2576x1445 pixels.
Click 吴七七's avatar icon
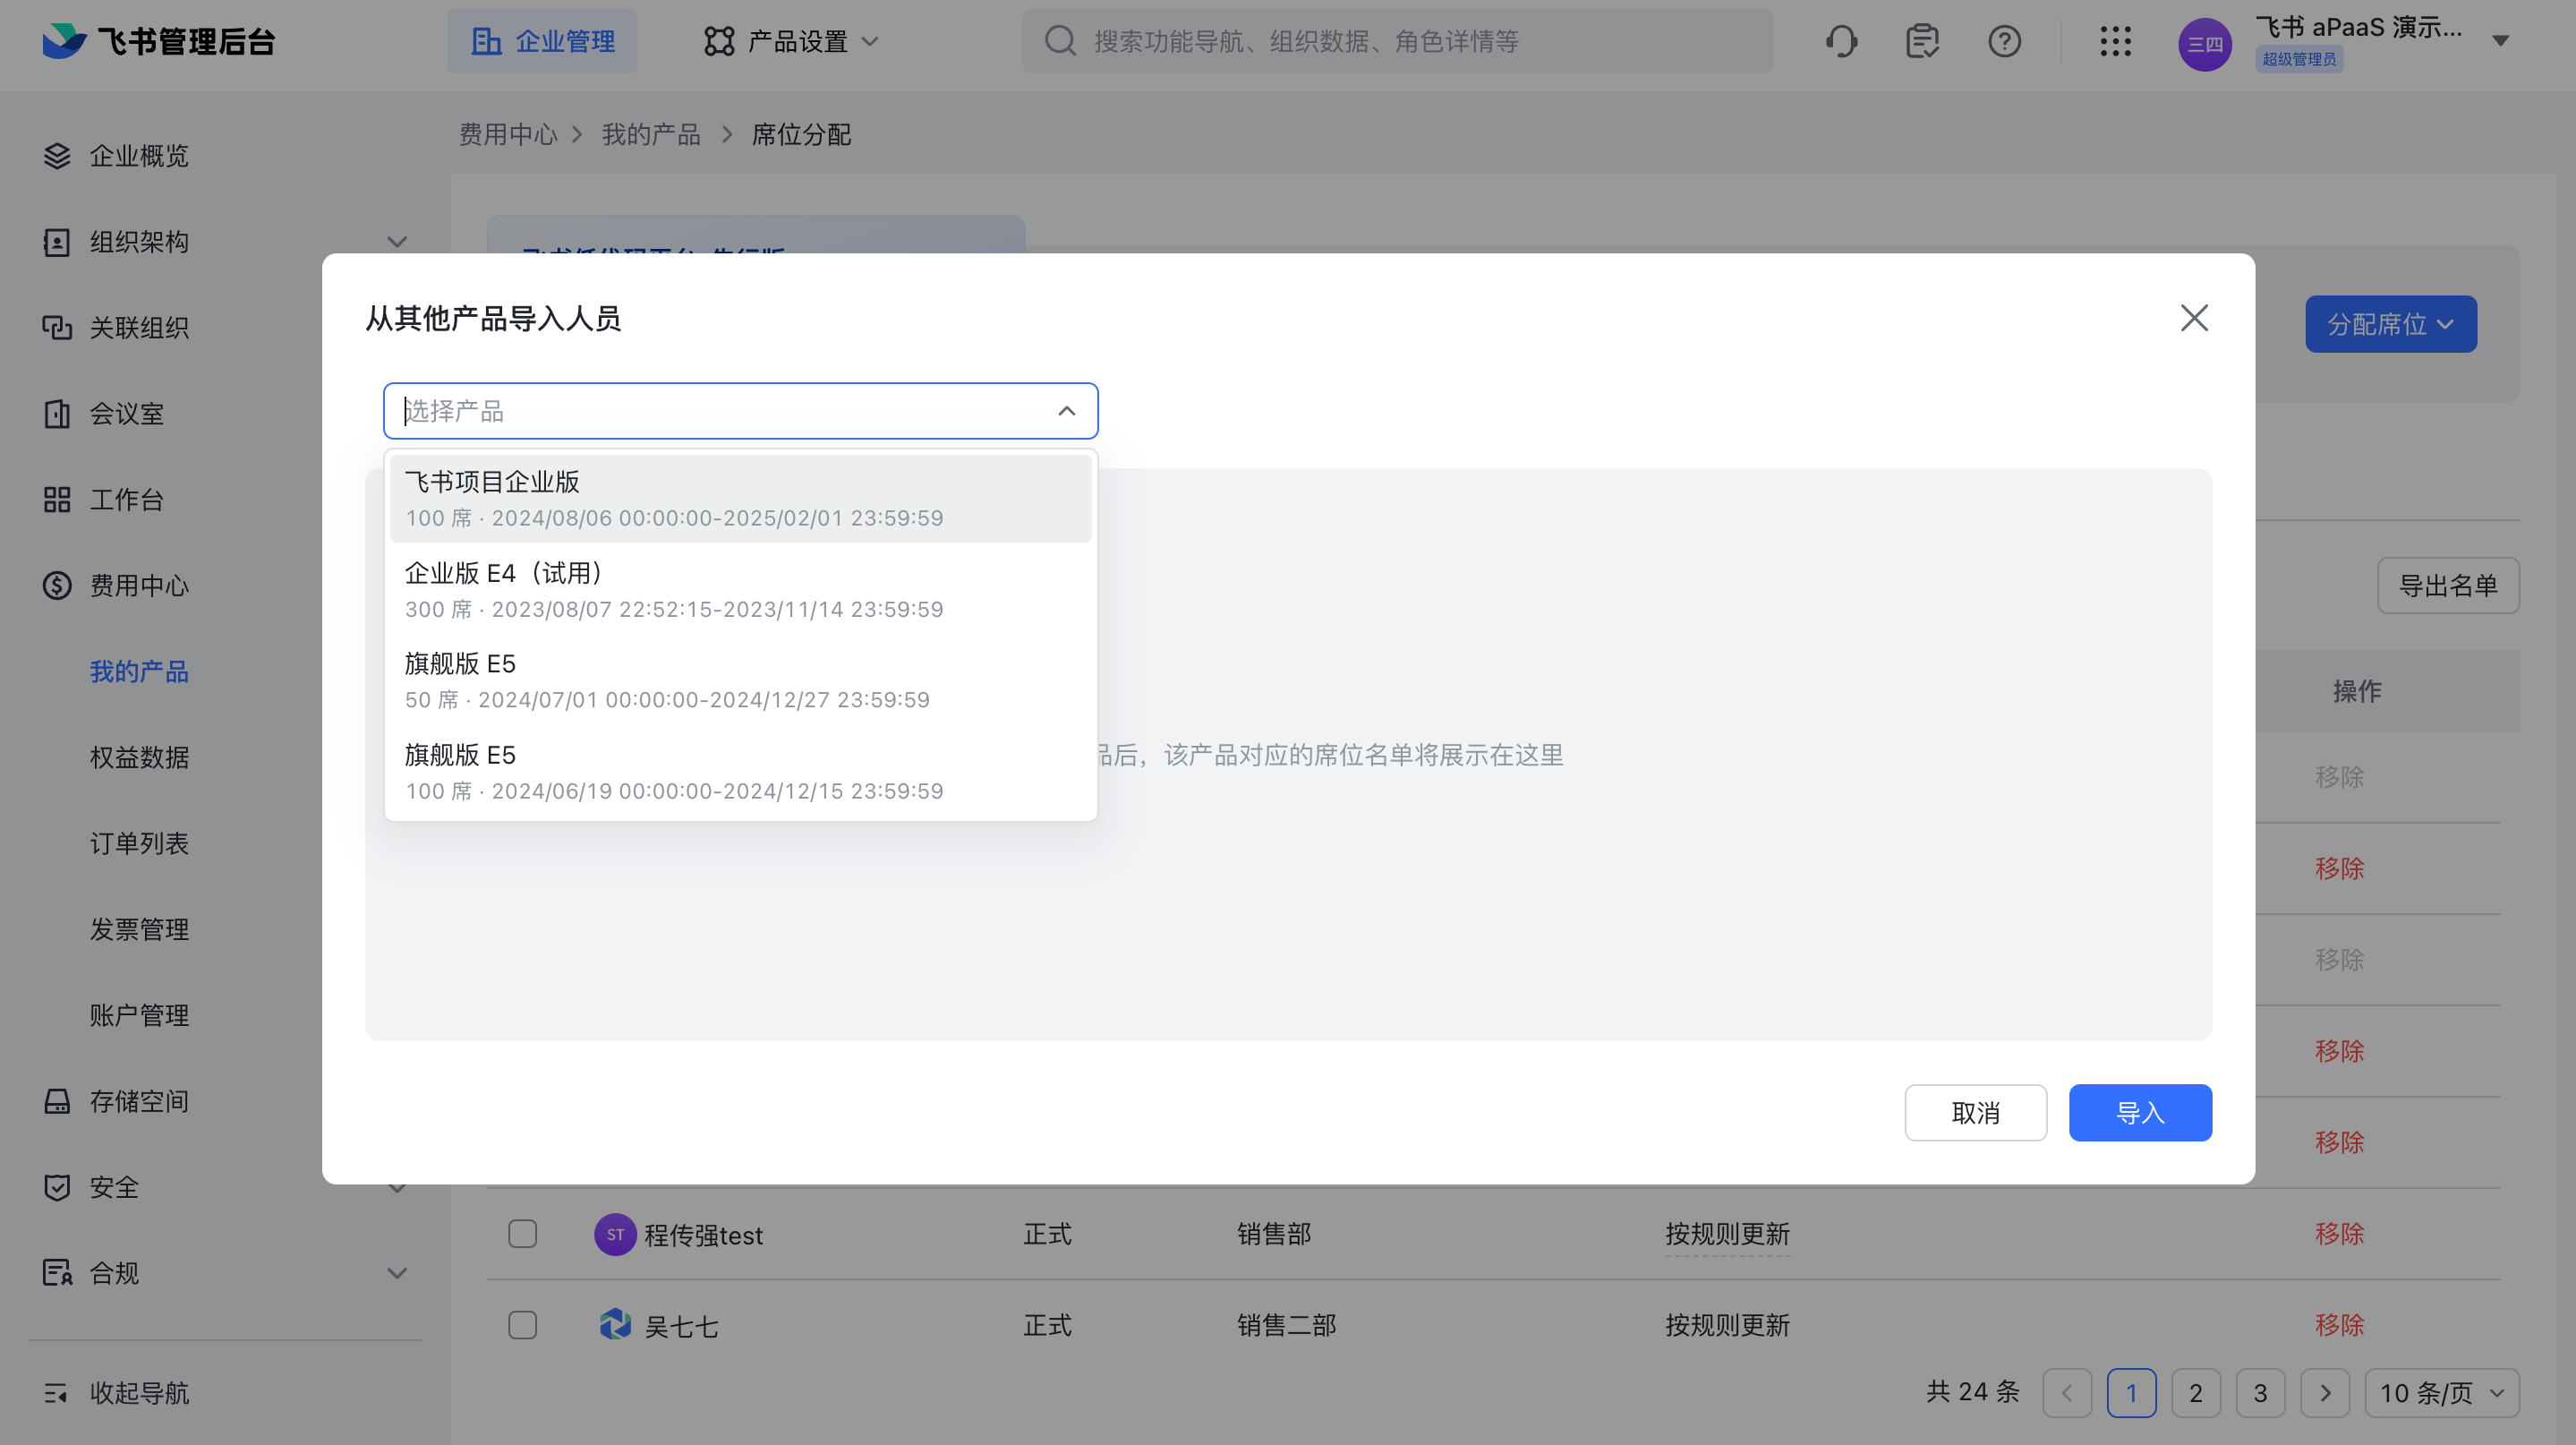coord(615,1325)
